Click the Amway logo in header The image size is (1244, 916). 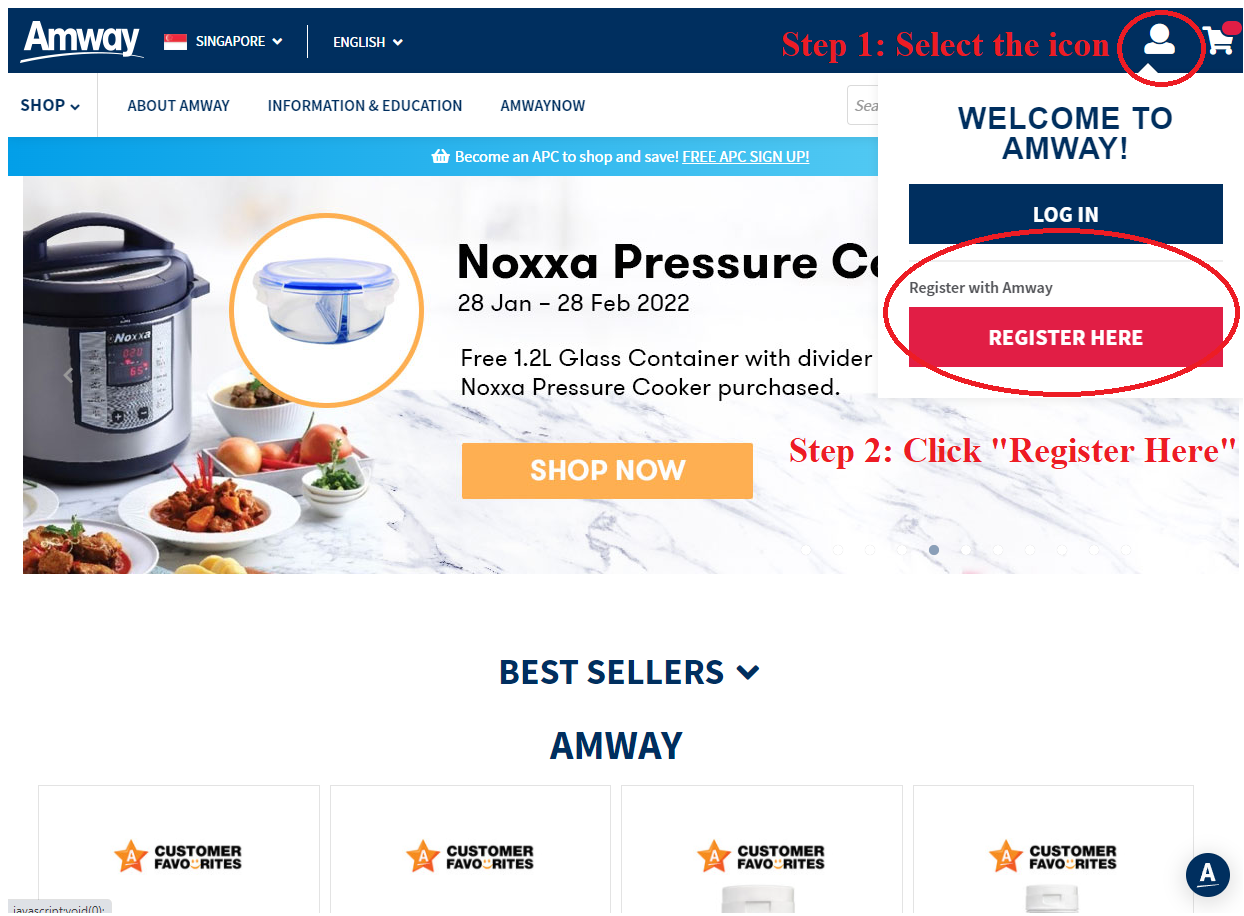pyautogui.click(x=82, y=41)
